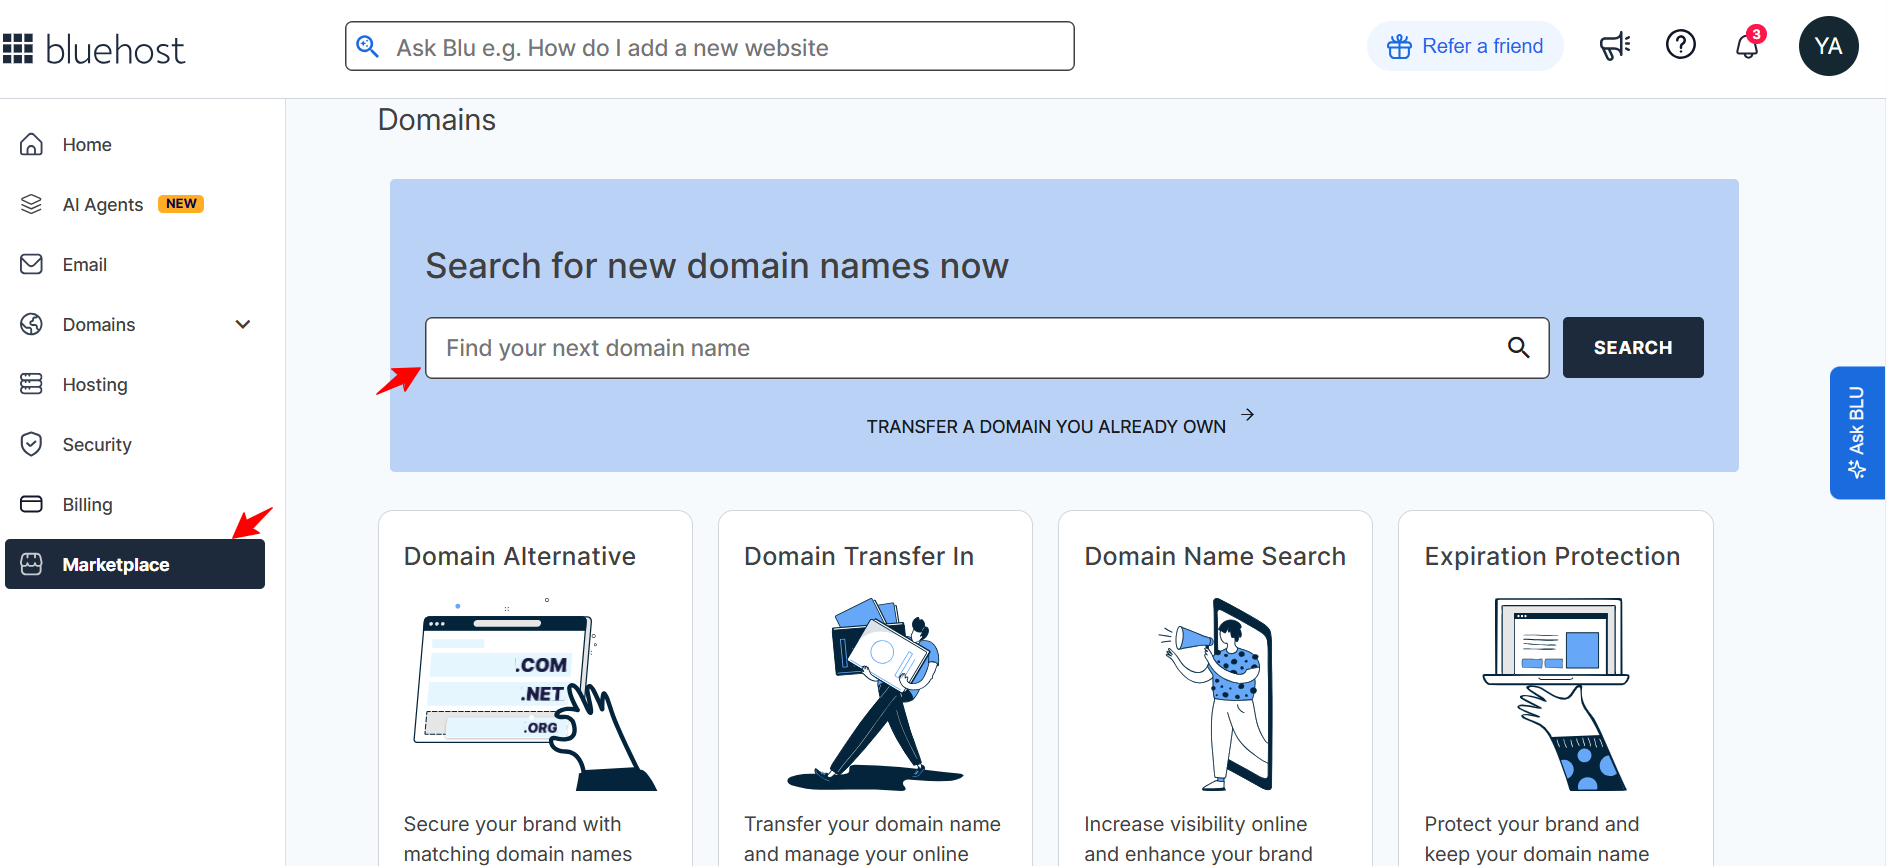The width and height of the screenshot is (1887, 866).
Task: Click the Domains globe icon
Action: (32, 324)
